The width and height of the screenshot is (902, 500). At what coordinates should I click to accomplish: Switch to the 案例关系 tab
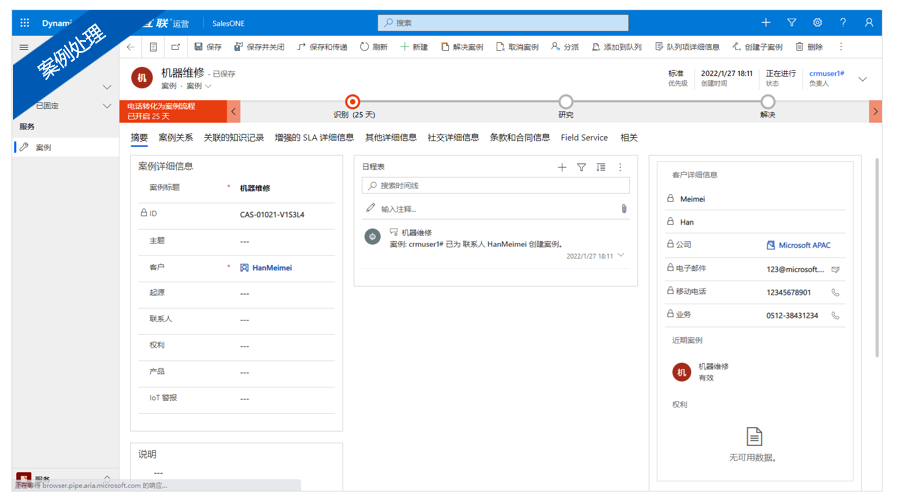[x=175, y=138]
